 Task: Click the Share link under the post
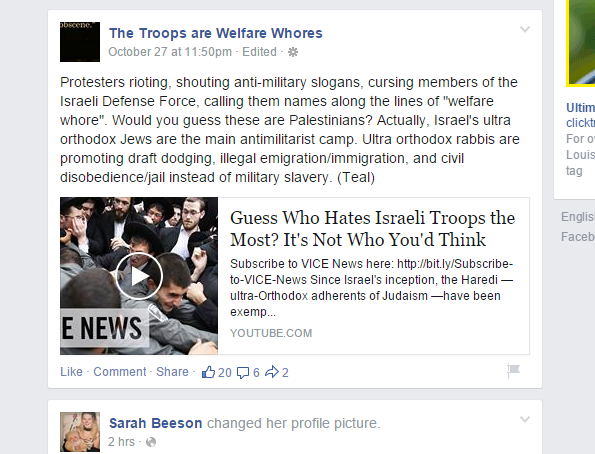tap(172, 372)
